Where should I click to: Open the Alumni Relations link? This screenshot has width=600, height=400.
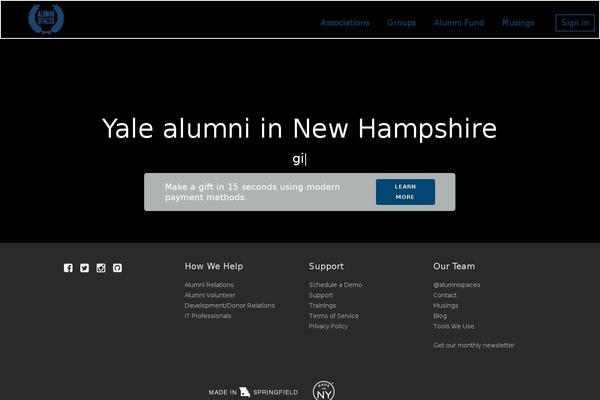[x=209, y=285]
